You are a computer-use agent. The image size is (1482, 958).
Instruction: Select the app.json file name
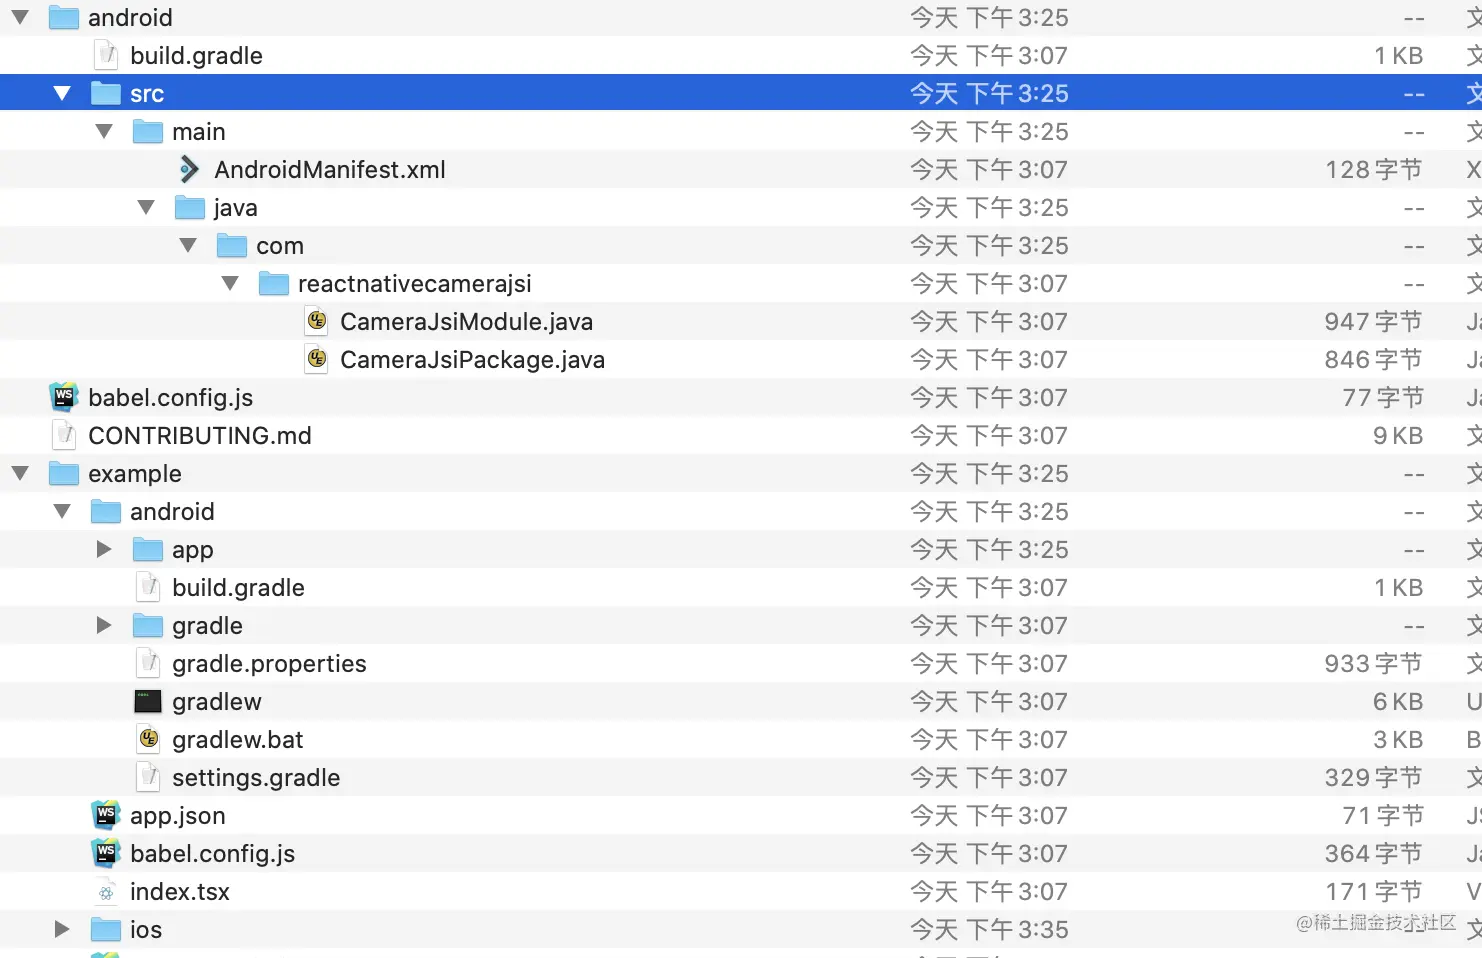coord(178,815)
